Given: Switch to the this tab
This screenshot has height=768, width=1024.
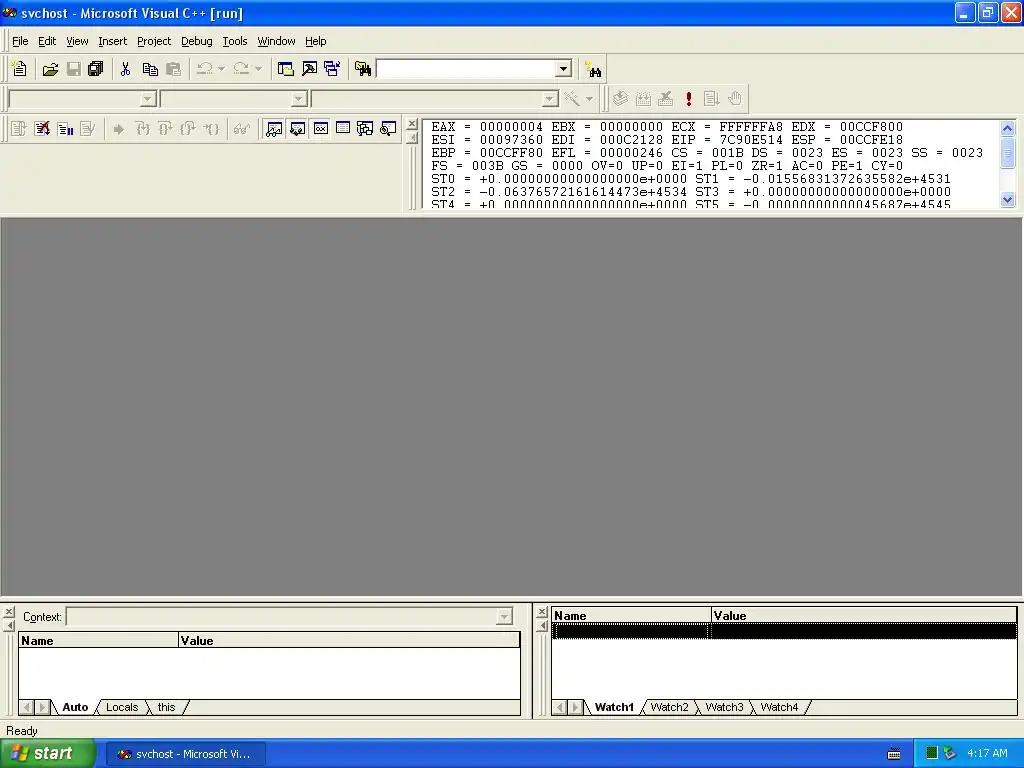Looking at the screenshot, I should pyautogui.click(x=167, y=707).
